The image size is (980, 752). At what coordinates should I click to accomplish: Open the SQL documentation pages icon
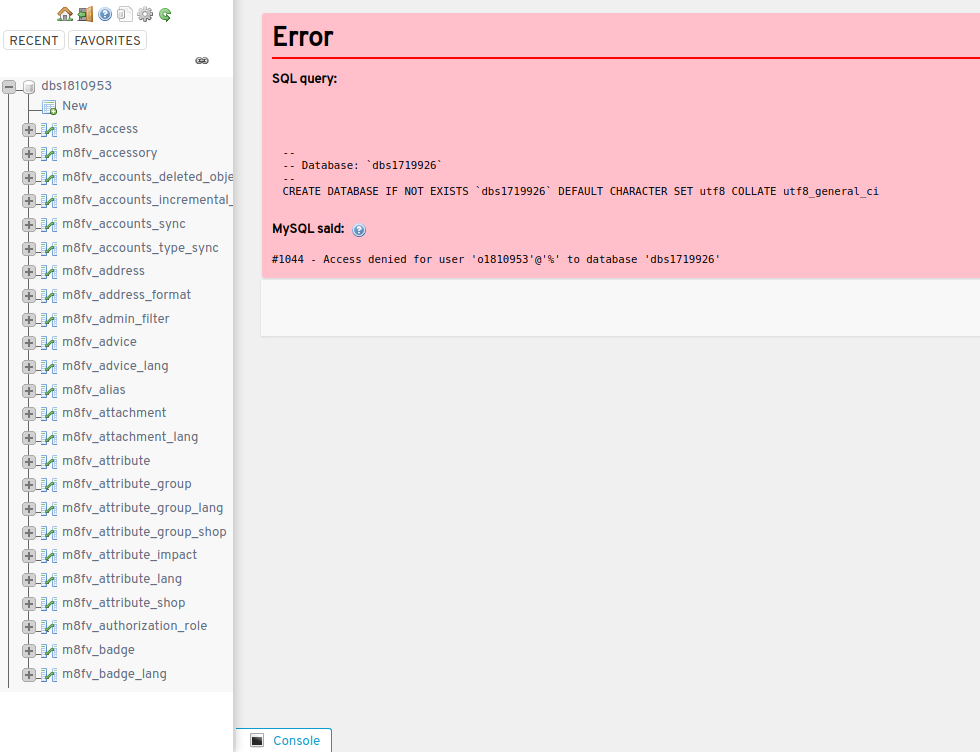click(125, 14)
